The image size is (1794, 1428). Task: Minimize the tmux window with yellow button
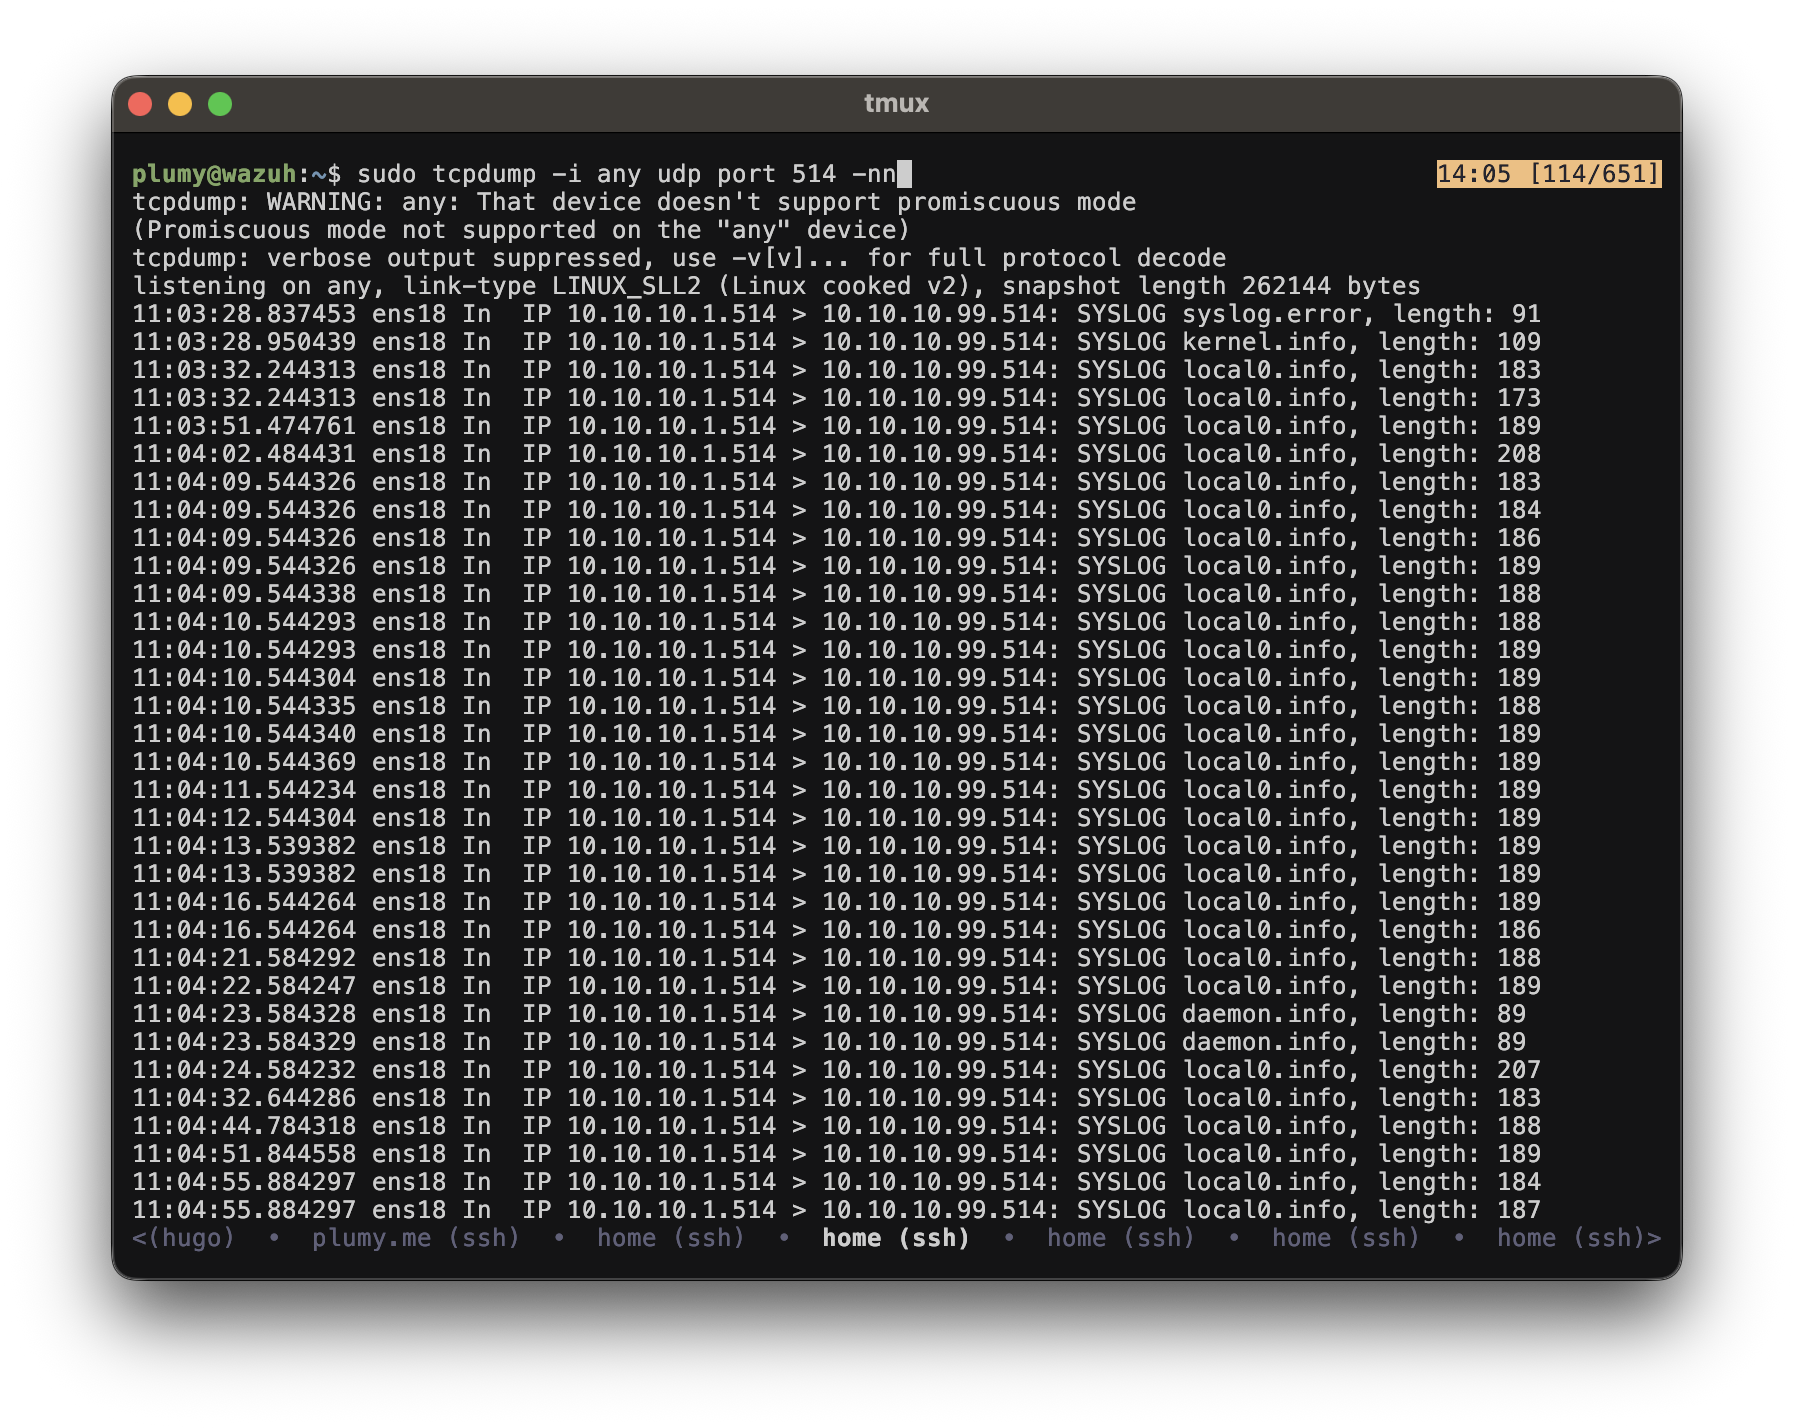coord(180,104)
